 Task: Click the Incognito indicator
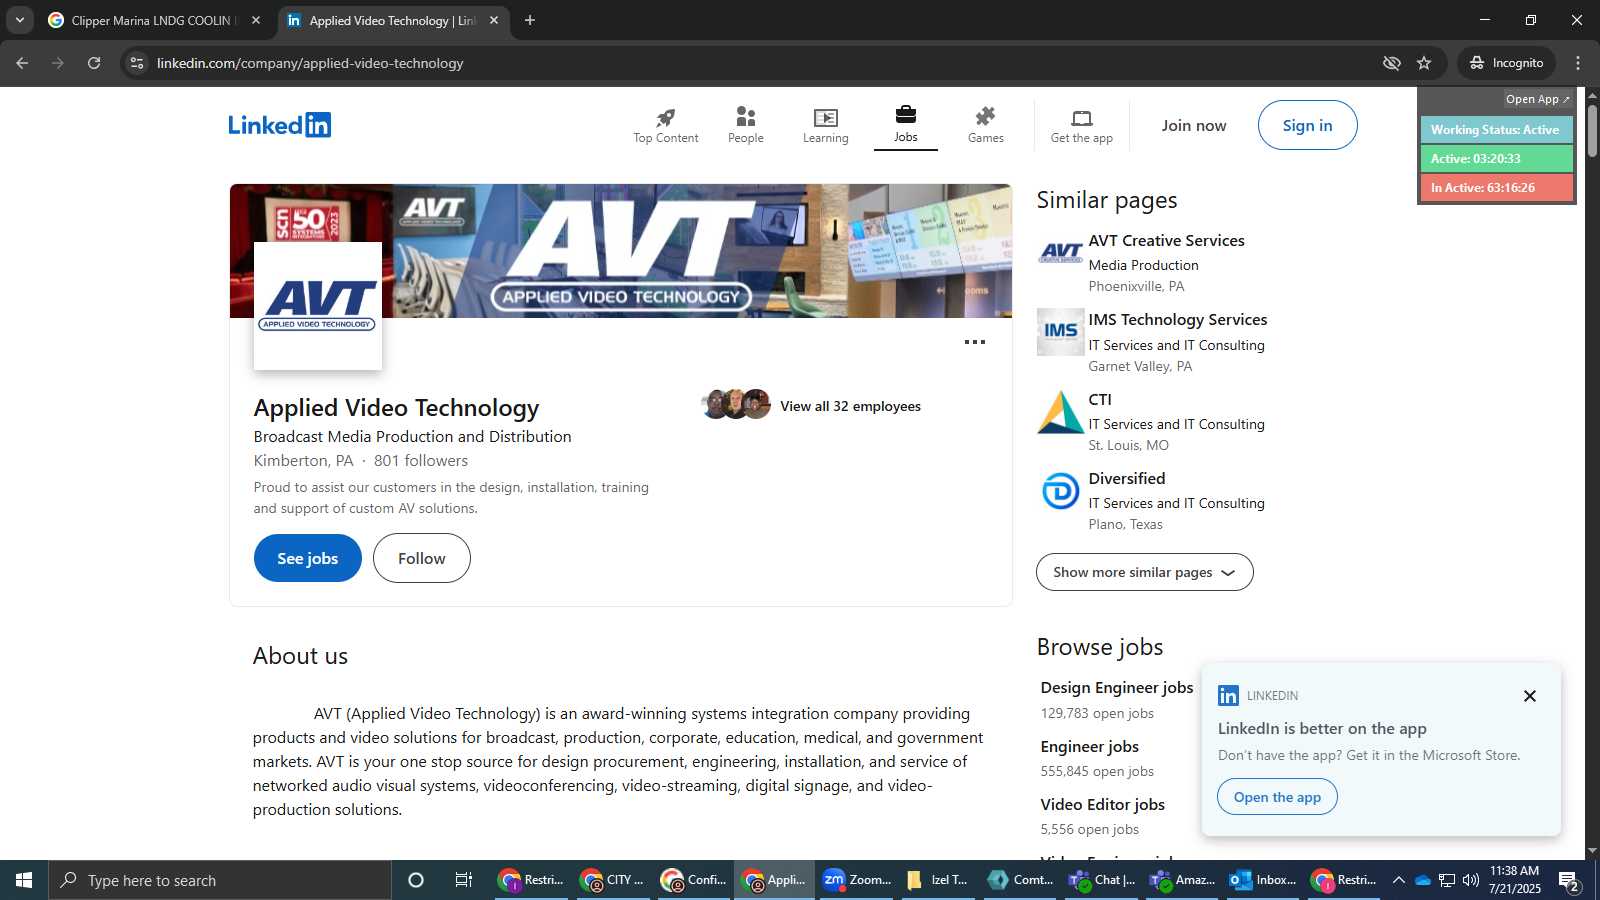coord(1507,63)
